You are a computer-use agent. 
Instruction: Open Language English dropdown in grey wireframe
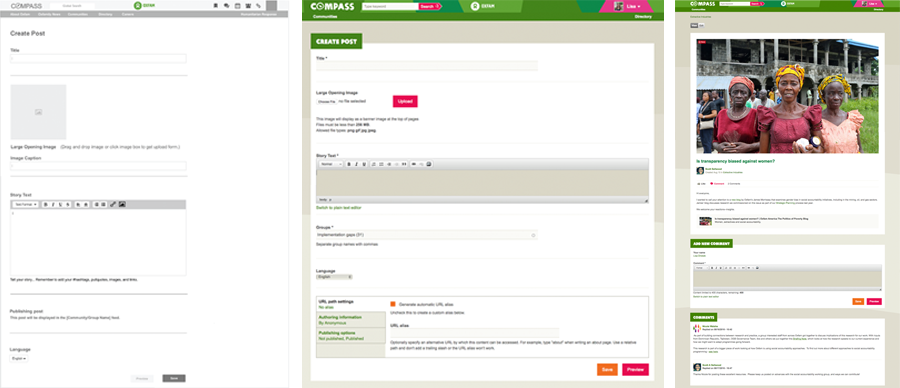[x=19, y=358]
